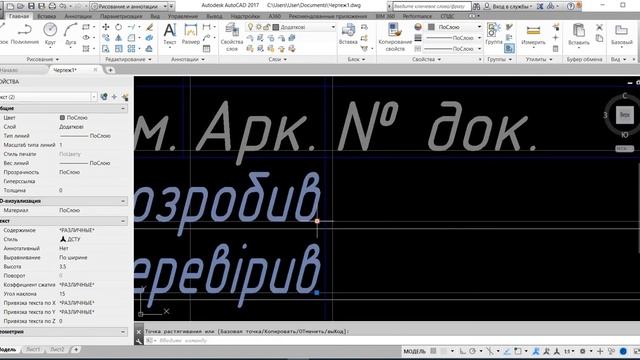640x360 pixels.
Task: Click the Erase pencil icon
Action: [x=149, y=27]
